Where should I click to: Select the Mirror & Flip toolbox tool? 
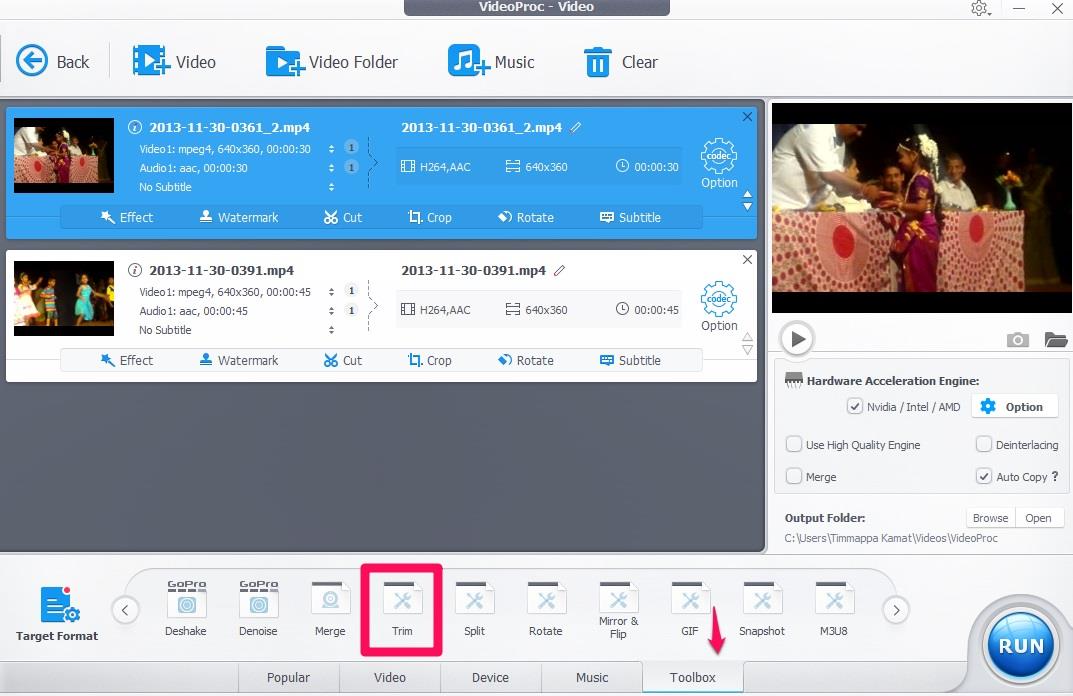tap(618, 610)
